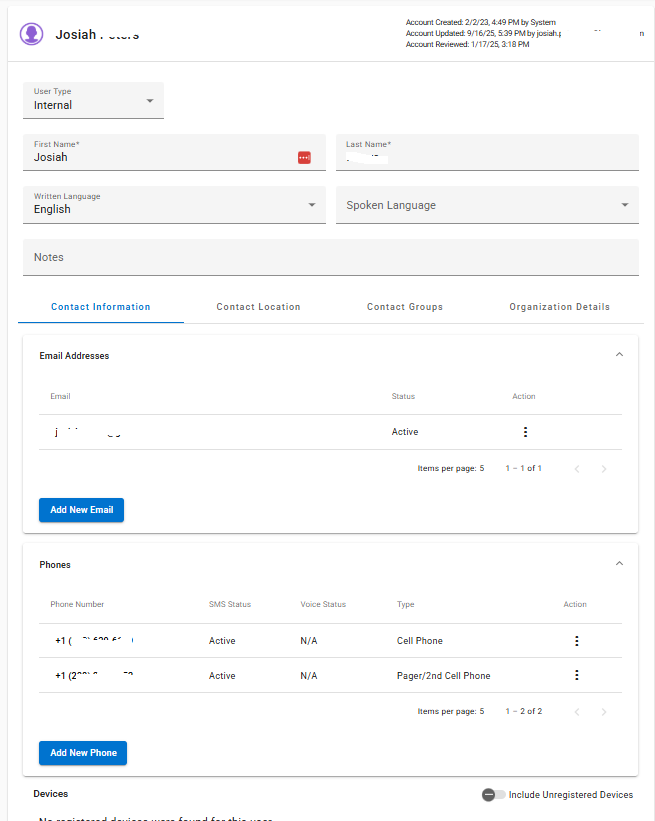This screenshot has height=821, width=655.
Task: Open the Written Language dropdown
Action: (x=173, y=205)
